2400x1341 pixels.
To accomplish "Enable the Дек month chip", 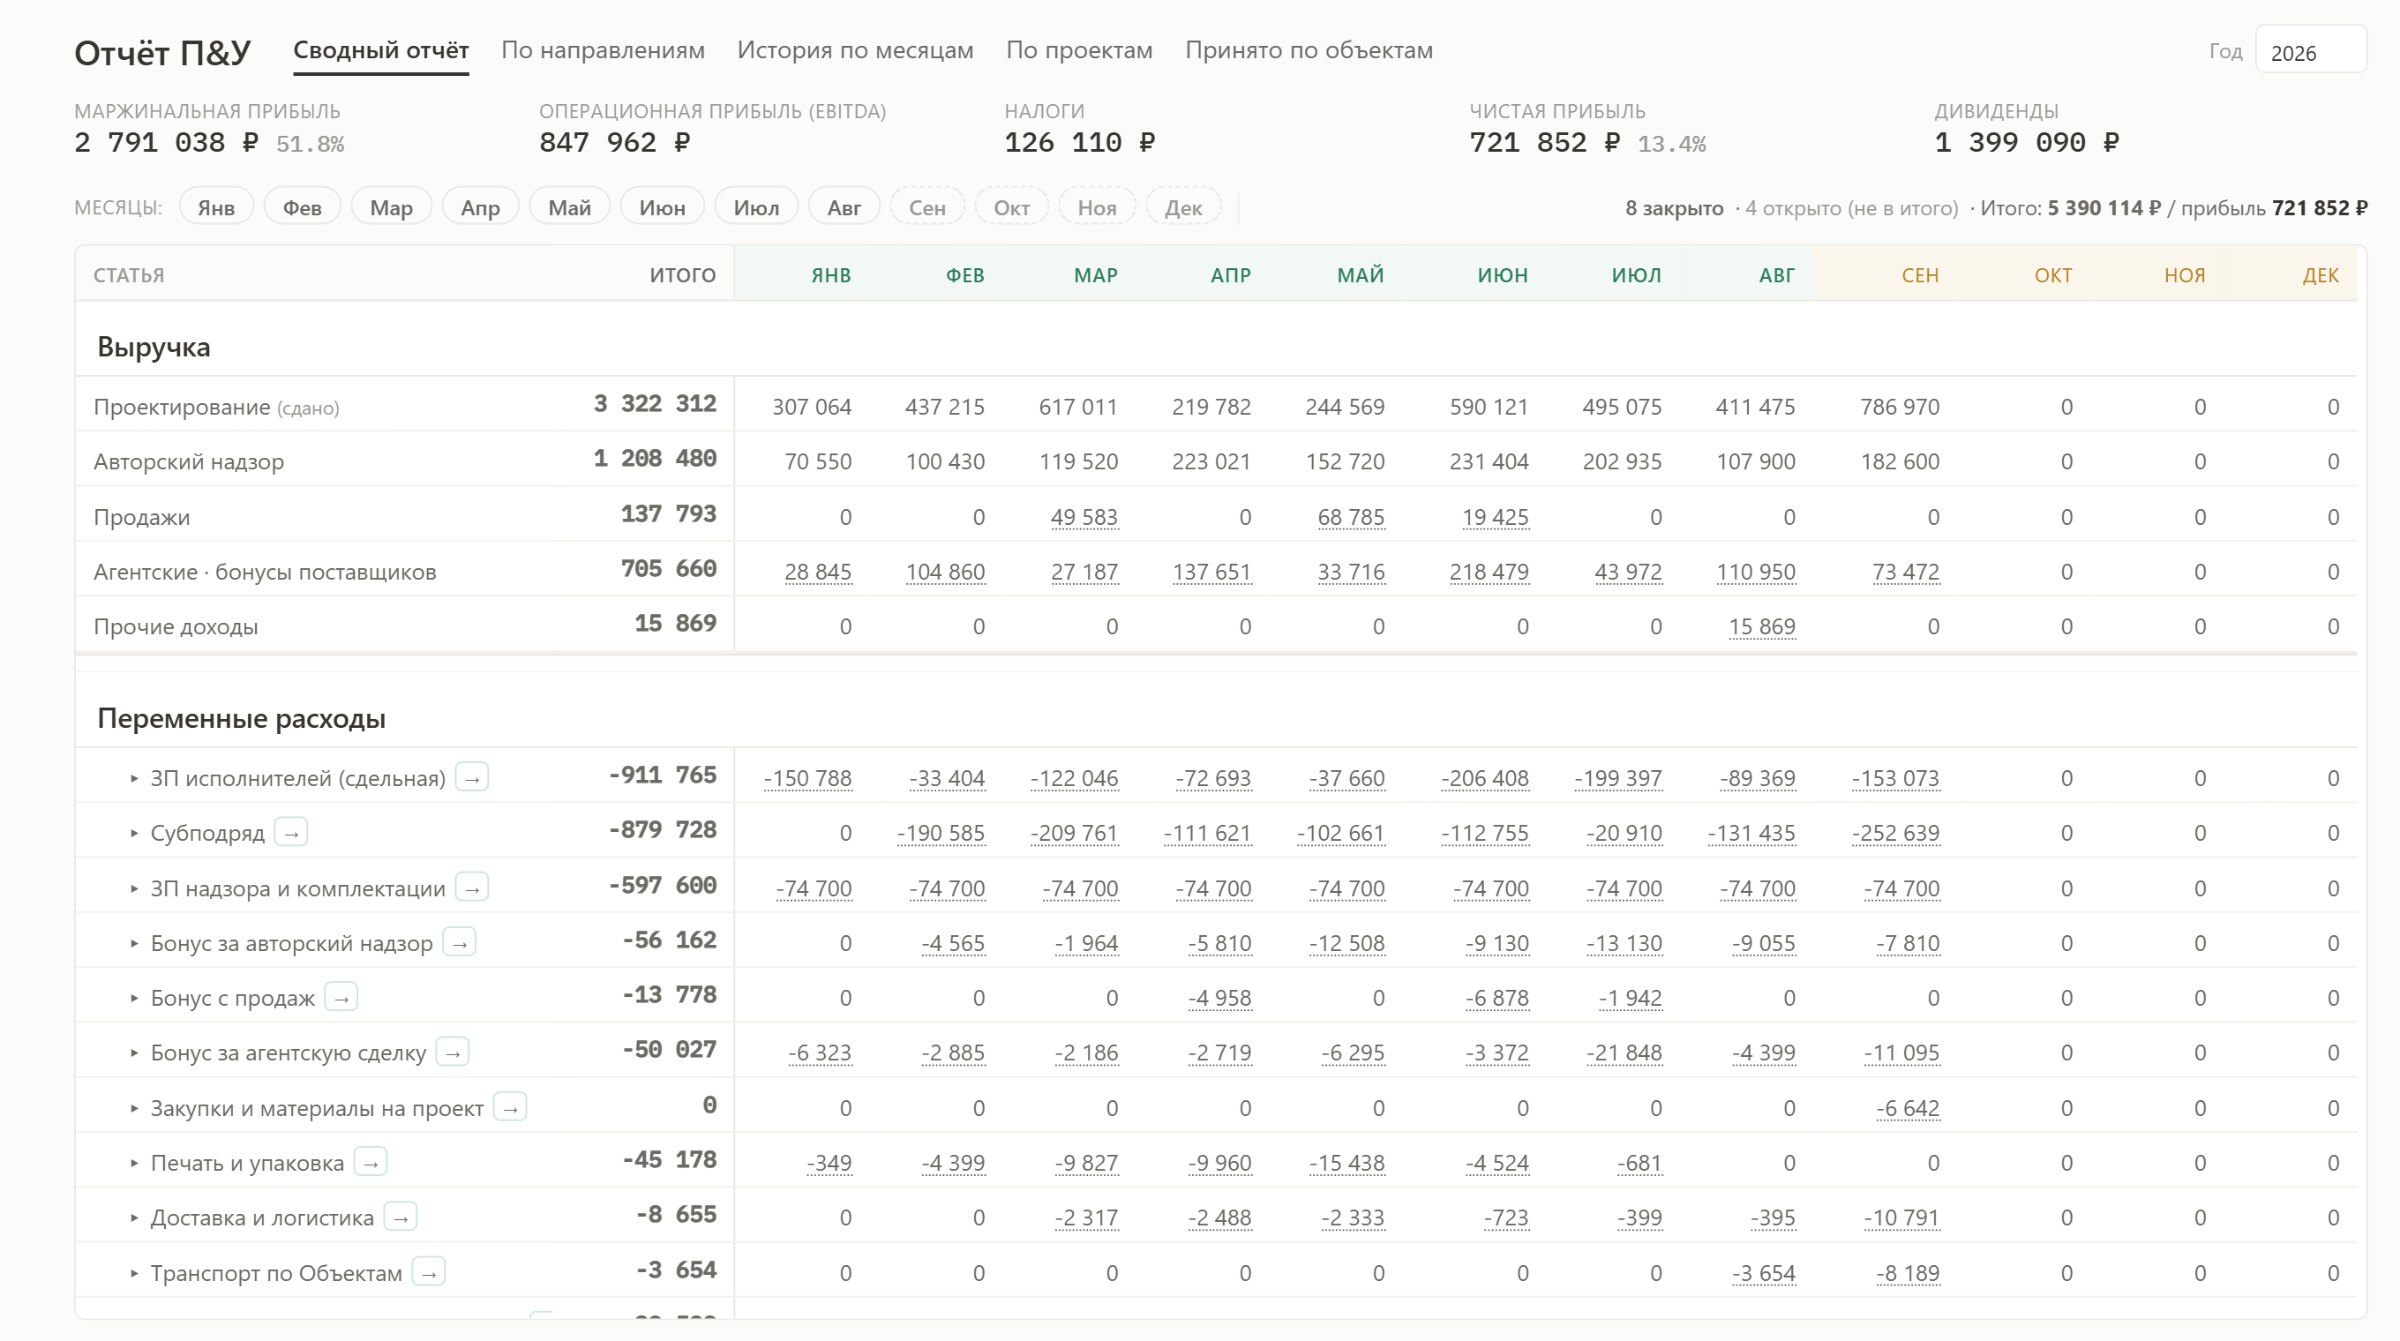I will pos(1183,207).
